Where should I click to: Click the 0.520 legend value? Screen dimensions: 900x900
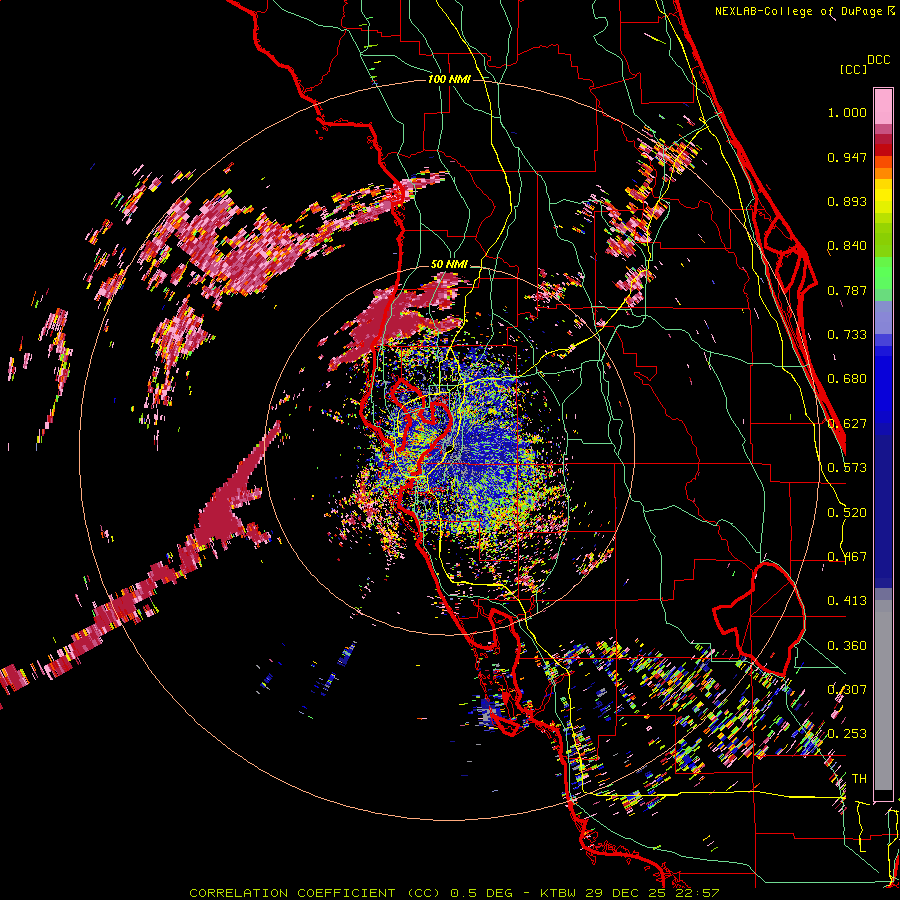[x=847, y=513]
